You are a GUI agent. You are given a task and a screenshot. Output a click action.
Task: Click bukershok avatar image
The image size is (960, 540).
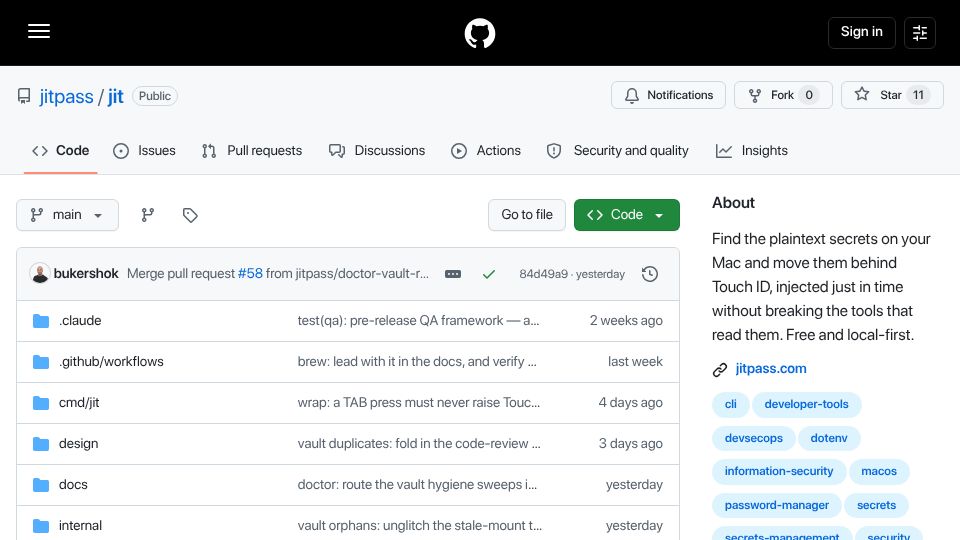click(40, 274)
